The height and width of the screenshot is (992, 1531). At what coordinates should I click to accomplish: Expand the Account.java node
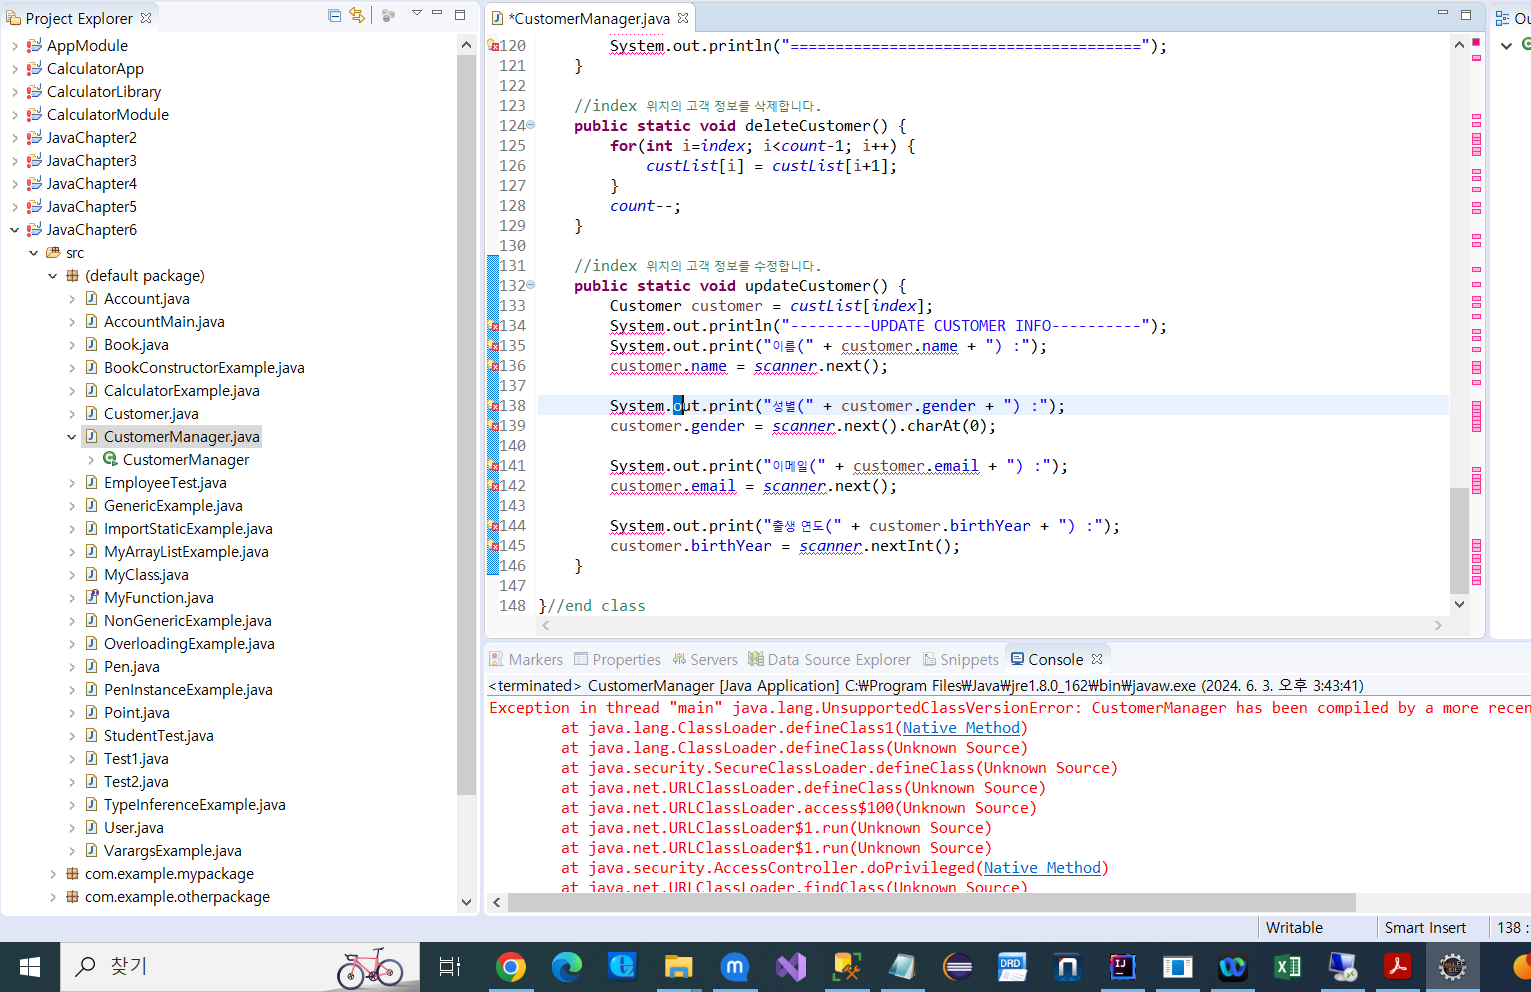[x=71, y=299]
